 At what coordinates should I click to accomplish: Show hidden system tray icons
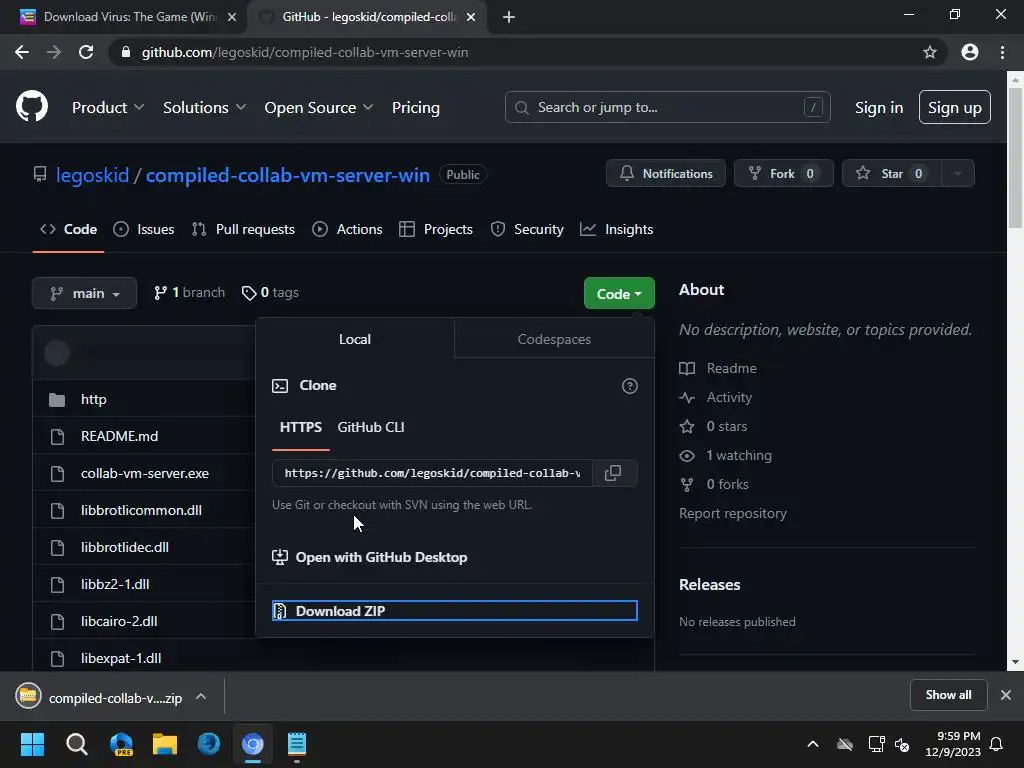[x=813, y=744]
